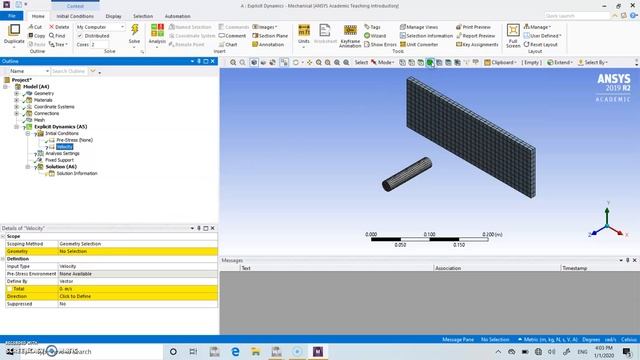Expand the Geometry tree node
This screenshot has height=360, width=640.
coord(16,93)
